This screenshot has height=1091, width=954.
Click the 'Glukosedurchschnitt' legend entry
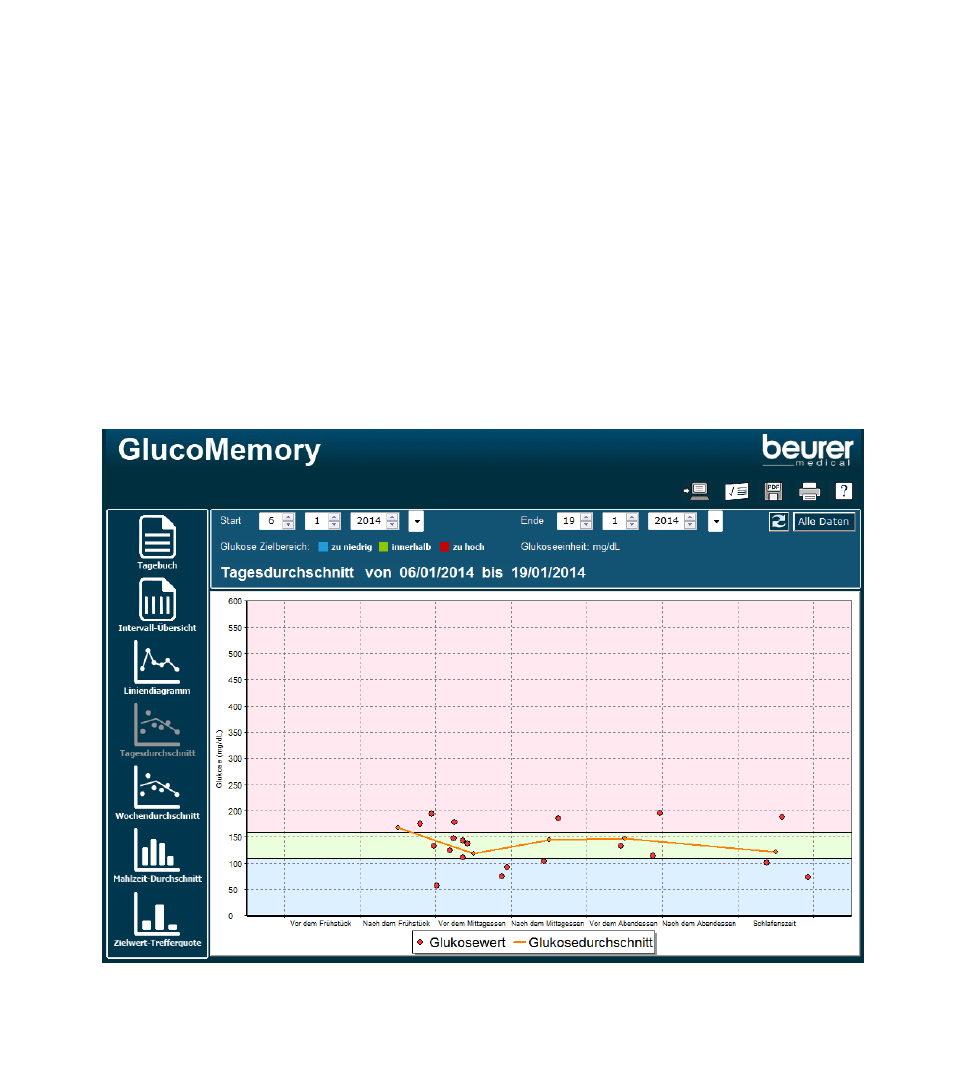point(583,943)
